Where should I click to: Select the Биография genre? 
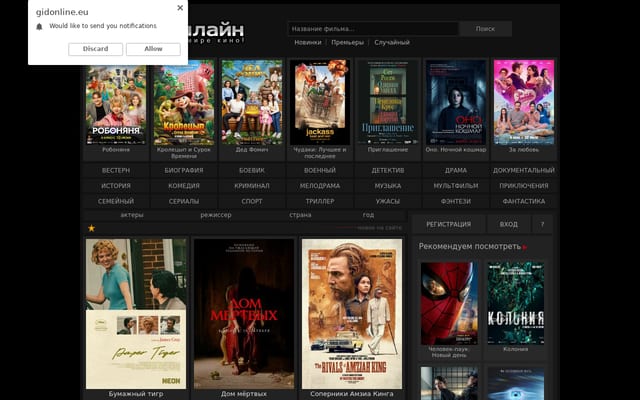click(184, 170)
